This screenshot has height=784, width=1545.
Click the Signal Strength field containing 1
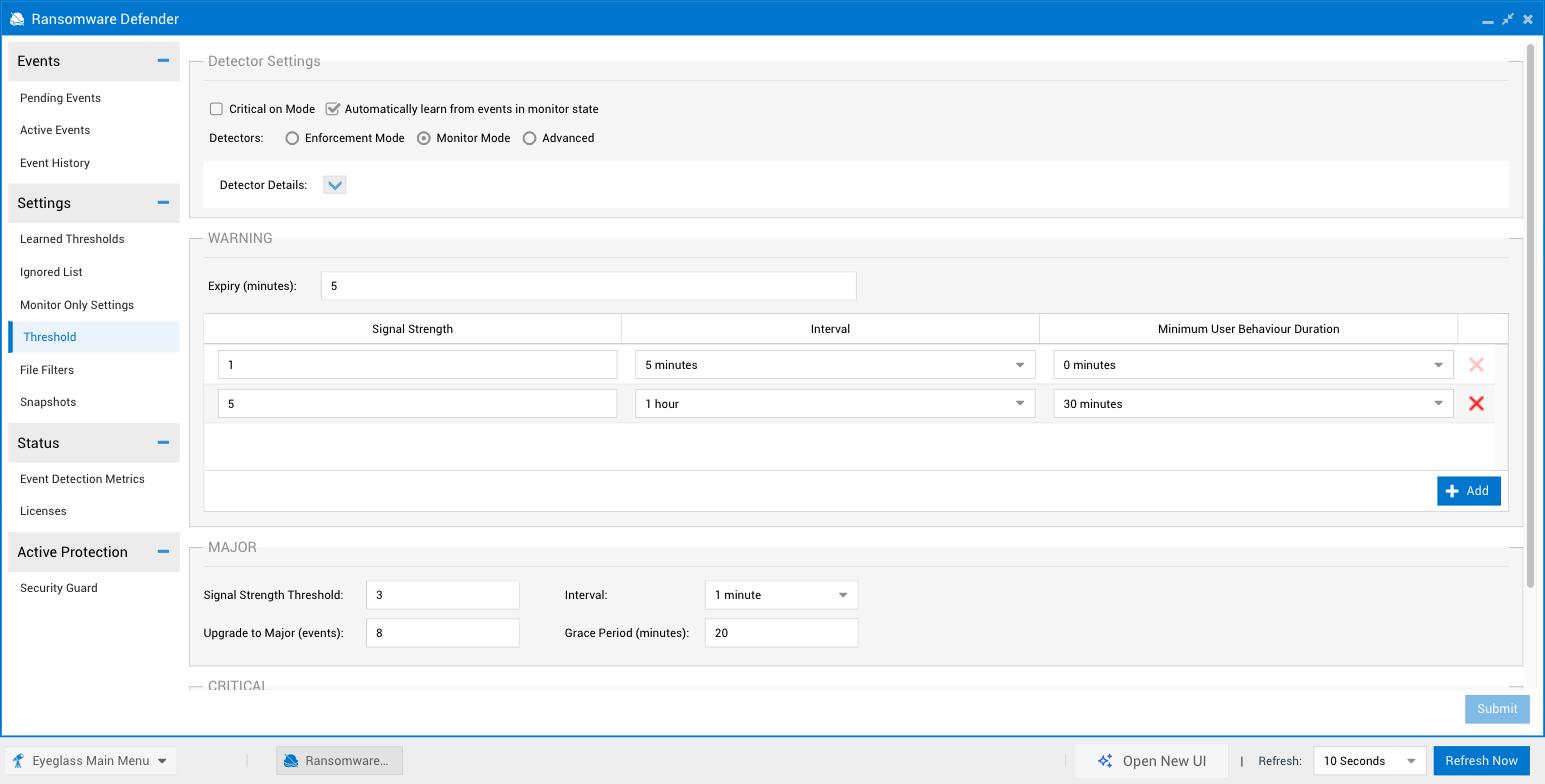[417, 365]
